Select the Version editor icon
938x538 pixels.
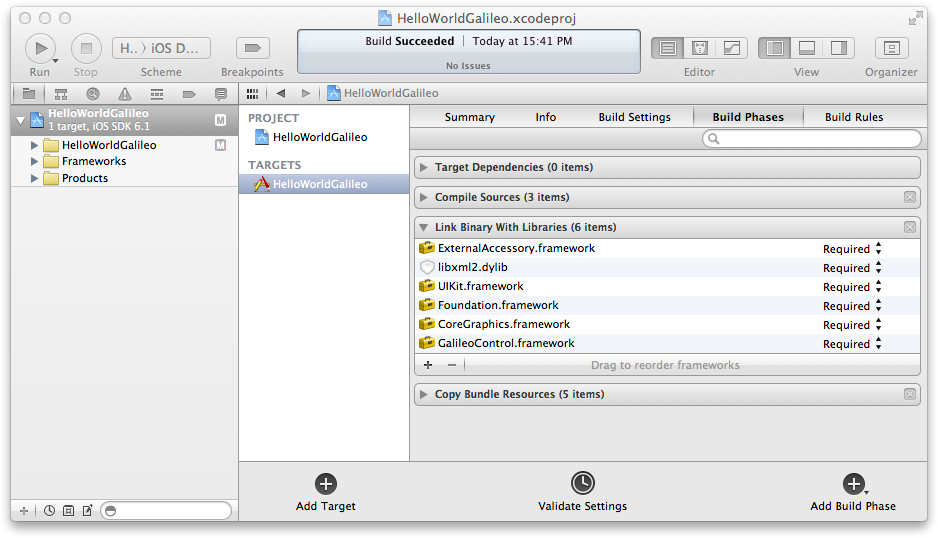point(732,48)
